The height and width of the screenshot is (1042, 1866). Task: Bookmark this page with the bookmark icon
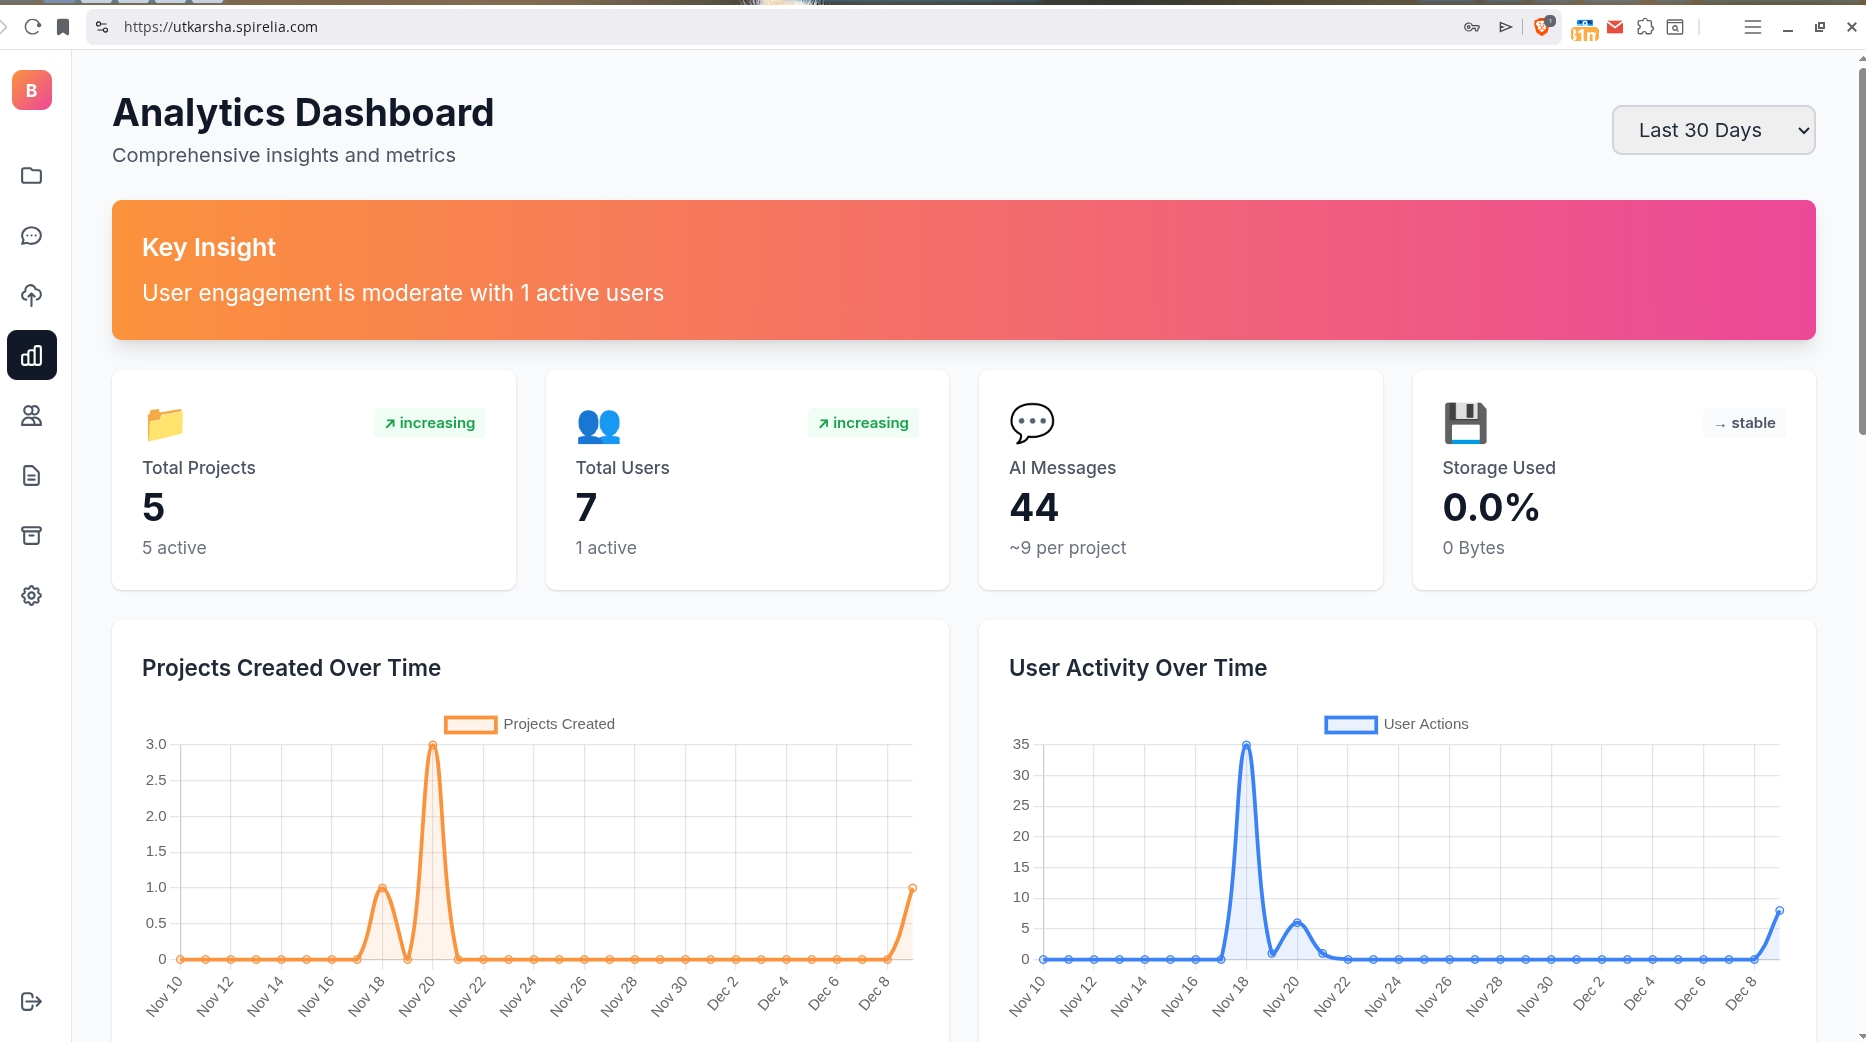(x=63, y=27)
